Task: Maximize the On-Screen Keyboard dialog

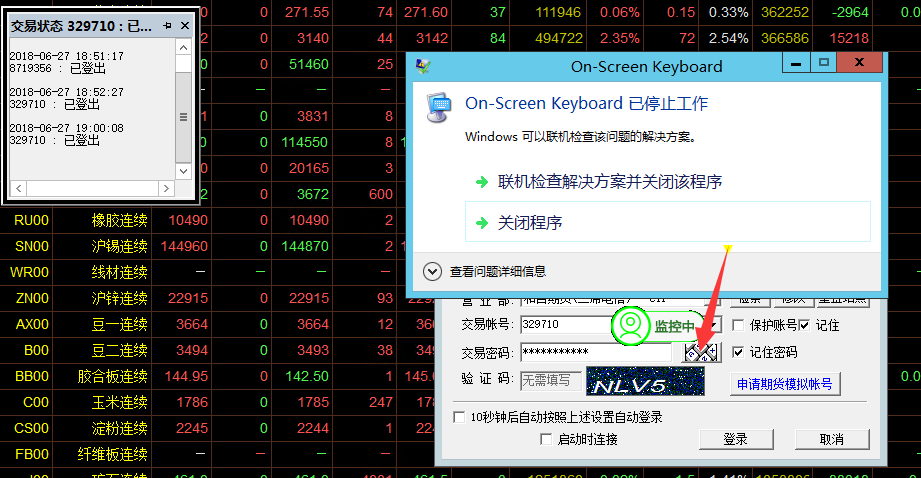Action: pyautogui.click(x=823, y=63)
